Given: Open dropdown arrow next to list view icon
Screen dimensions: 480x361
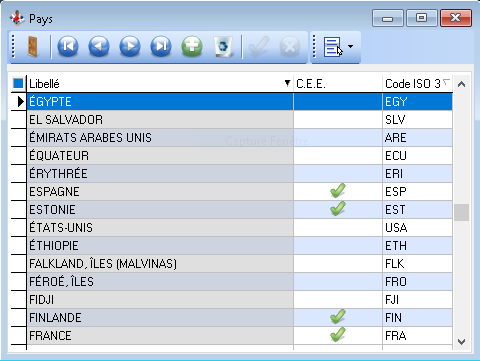Looking at the screenshot, I should point(351,47).
